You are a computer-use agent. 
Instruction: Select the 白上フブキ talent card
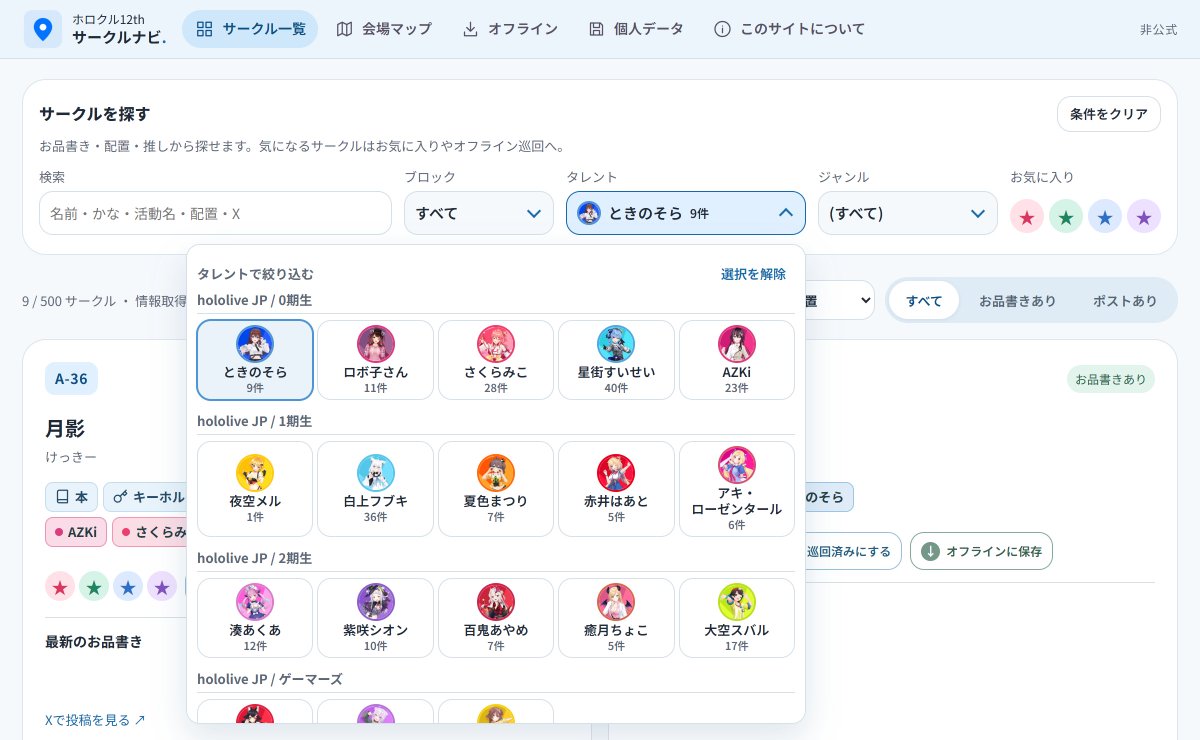click(375, 489)
